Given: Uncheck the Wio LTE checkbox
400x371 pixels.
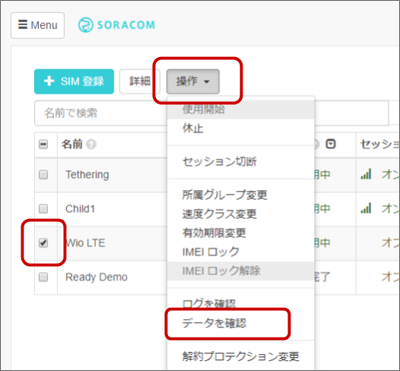Looking at the screenshot, I should [43, 243].
